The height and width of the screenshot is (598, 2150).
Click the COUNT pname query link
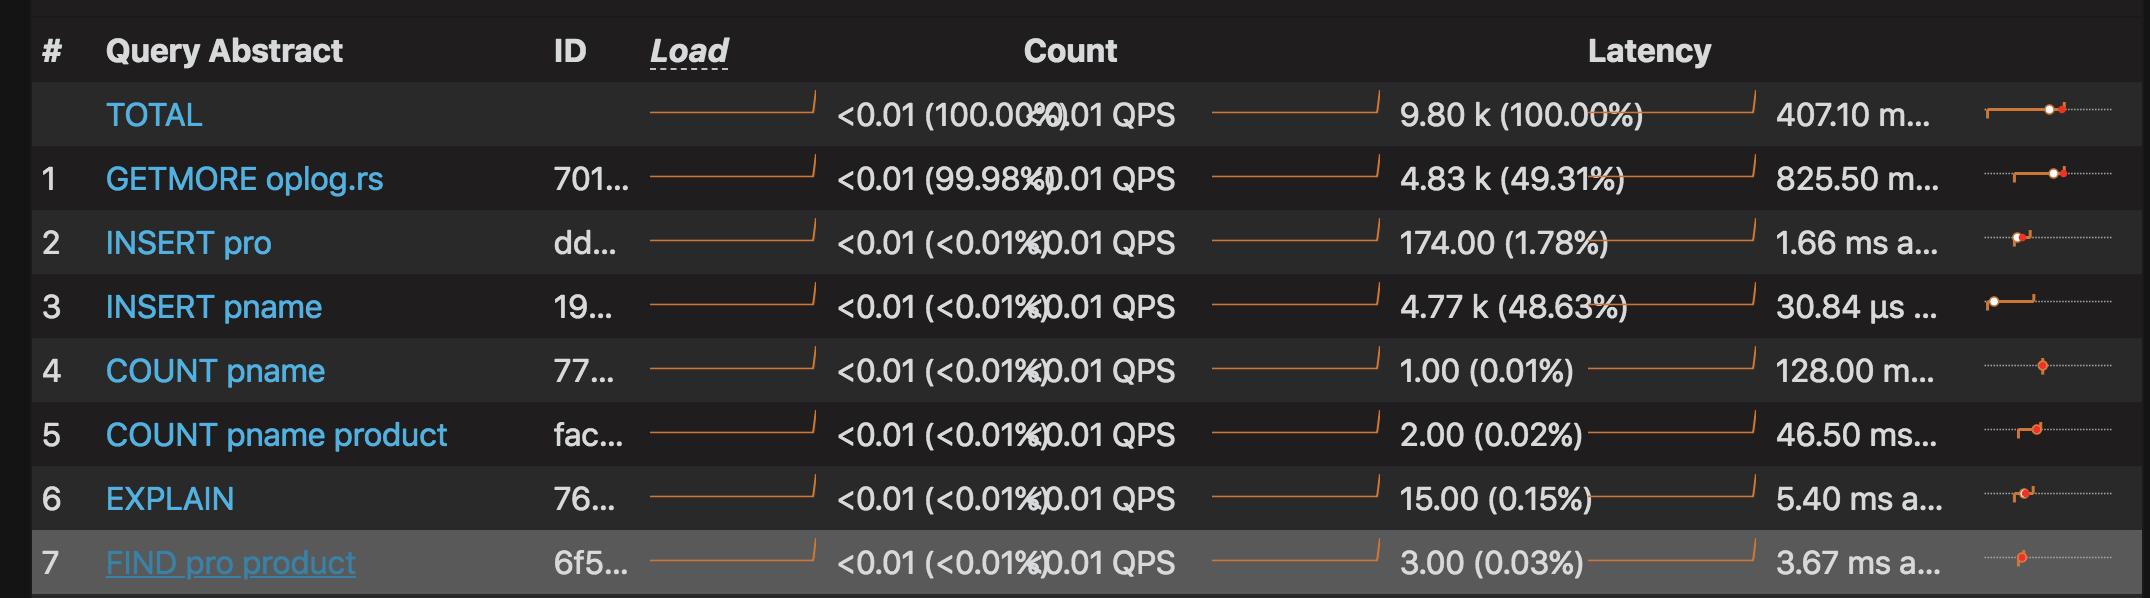coord(215,371)
